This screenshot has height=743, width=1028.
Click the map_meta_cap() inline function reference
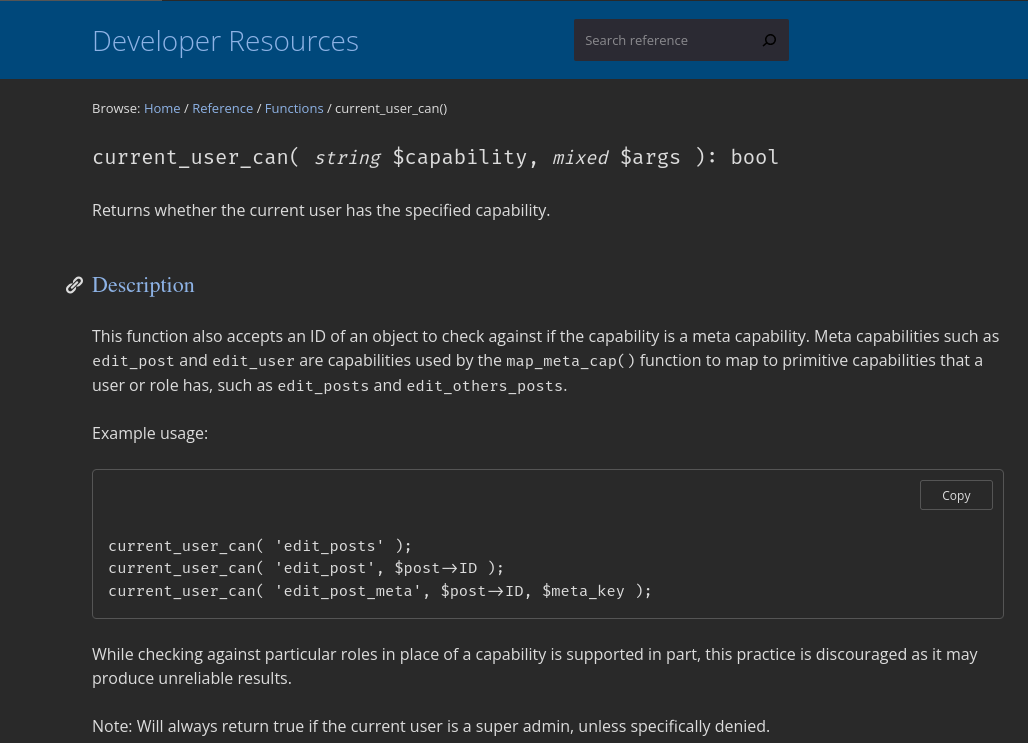coord(570,361)
